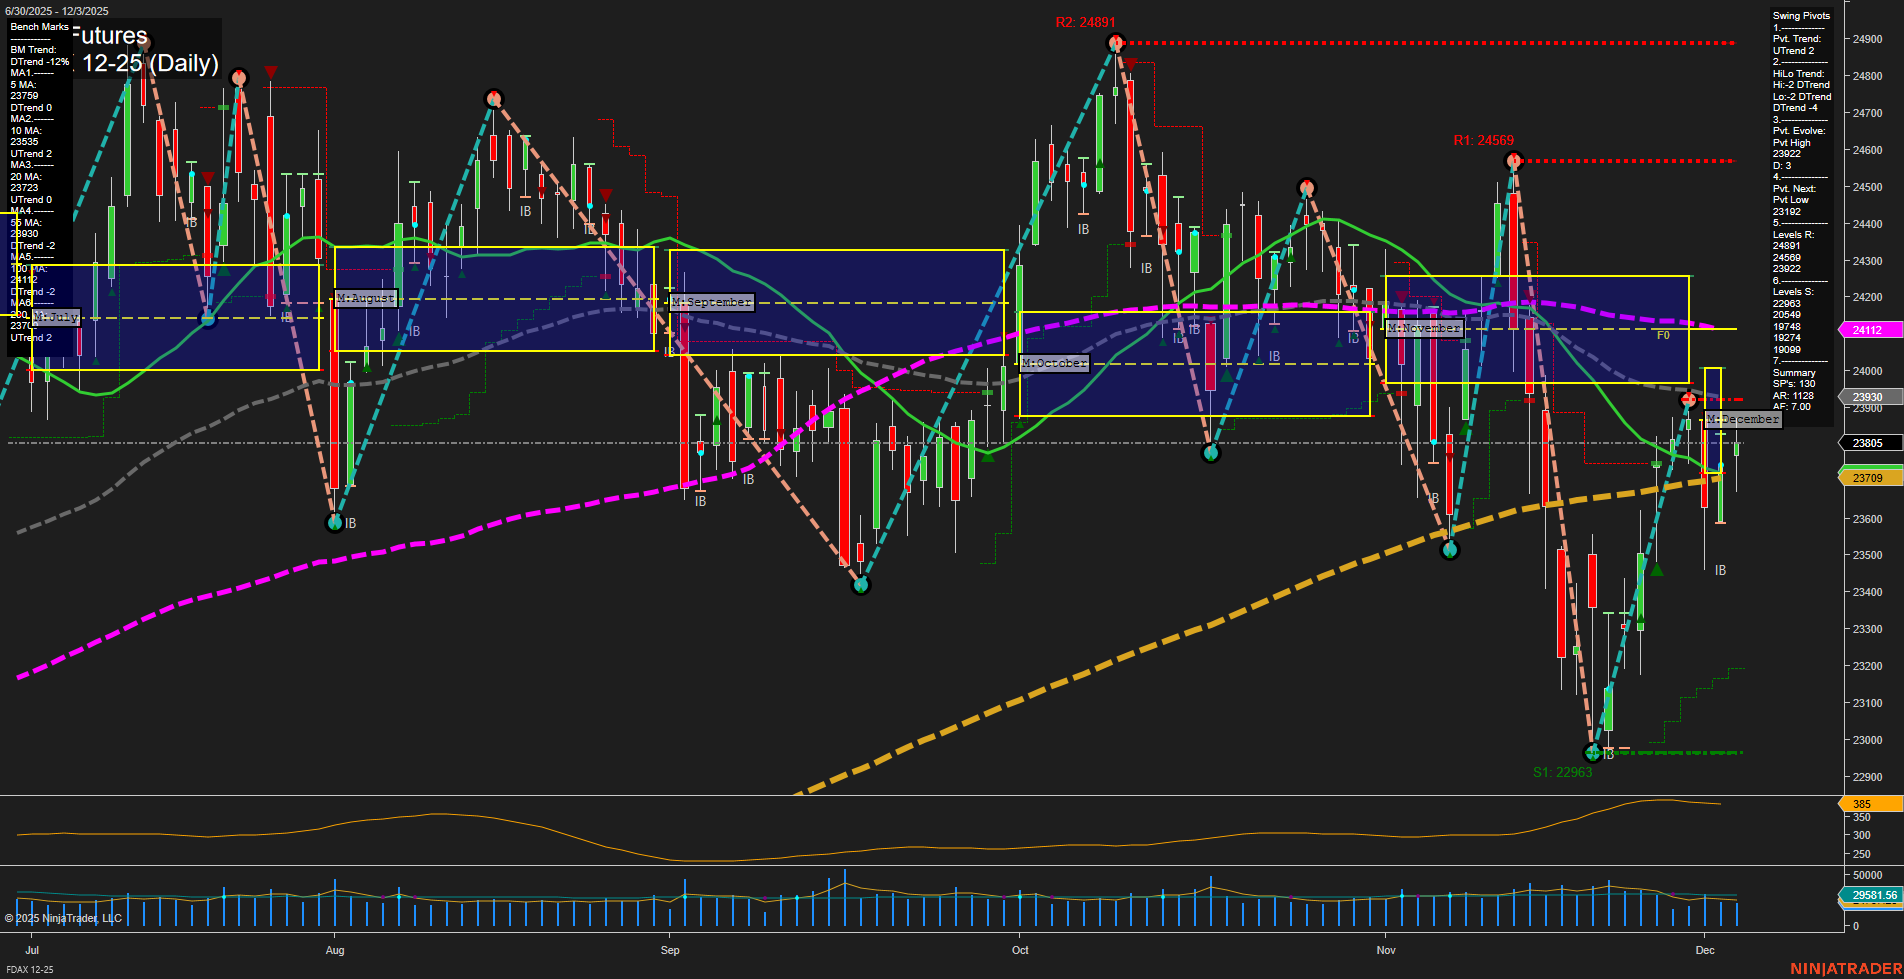Image resolution: width=1904 pixels, height=979 pixels.
Task: Click the magenta 24112 price marker on the axis
Action: [x=1869, y=329]
